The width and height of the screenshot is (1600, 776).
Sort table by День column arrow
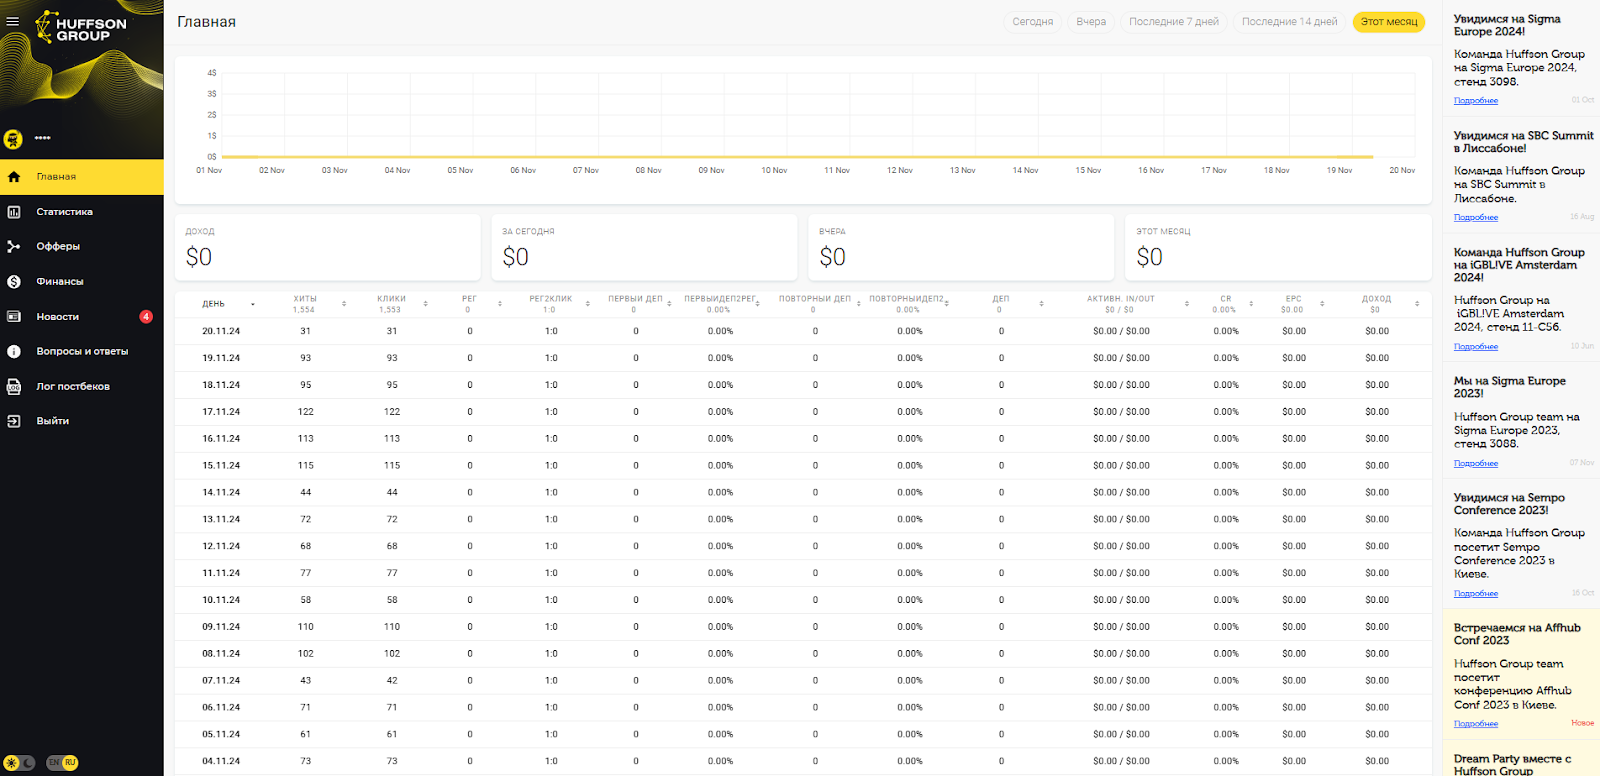point(253,304)
